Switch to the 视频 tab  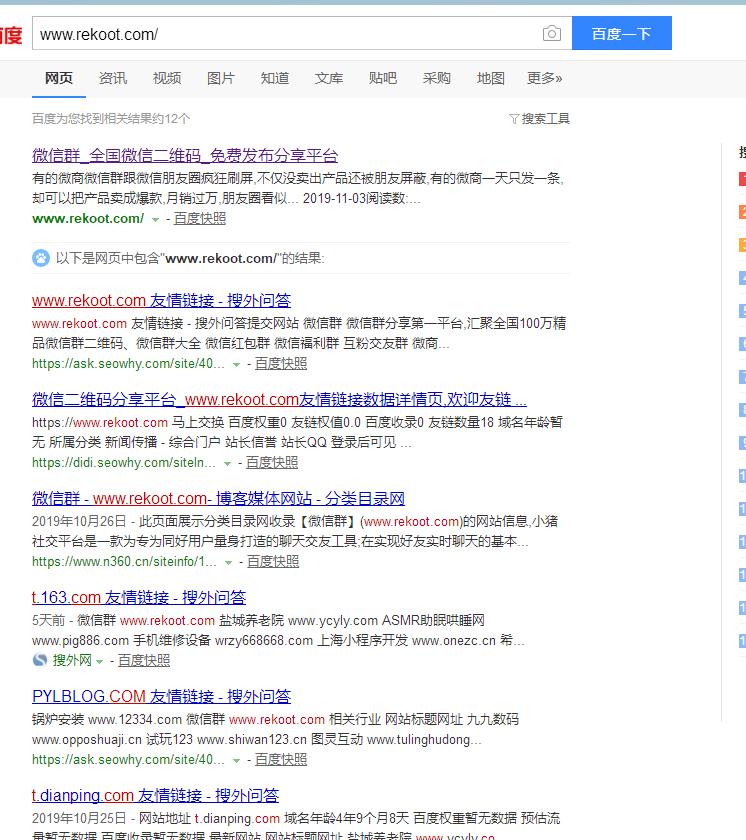click(x=167, y=78)
